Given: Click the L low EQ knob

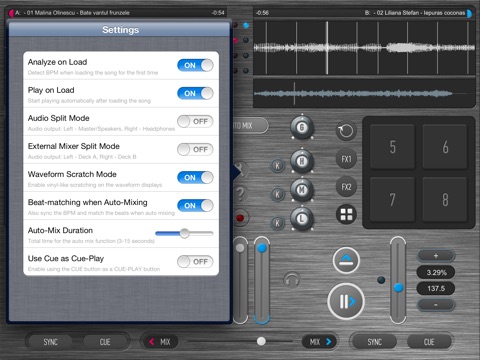Looking at the screenshot, I should coord(302,219).
